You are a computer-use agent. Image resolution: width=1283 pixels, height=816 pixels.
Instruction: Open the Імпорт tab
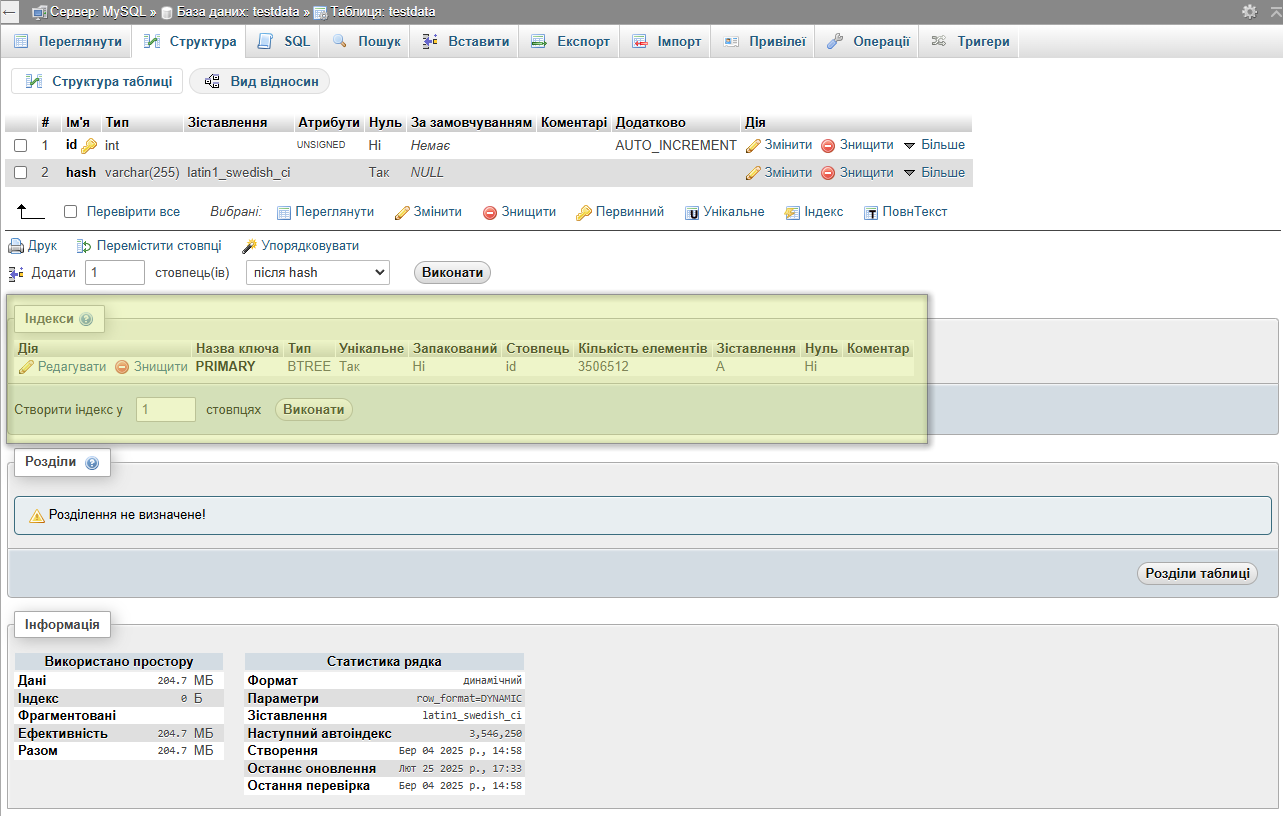(x=666, y=42)
